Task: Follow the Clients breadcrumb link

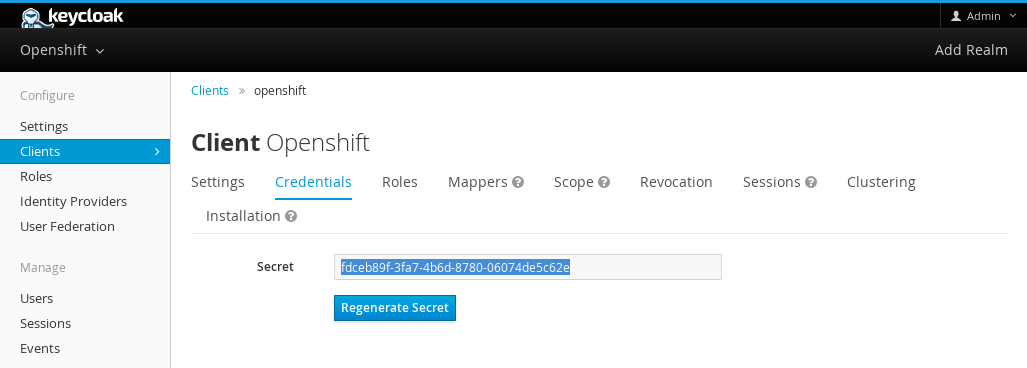Action: (210, 91)
